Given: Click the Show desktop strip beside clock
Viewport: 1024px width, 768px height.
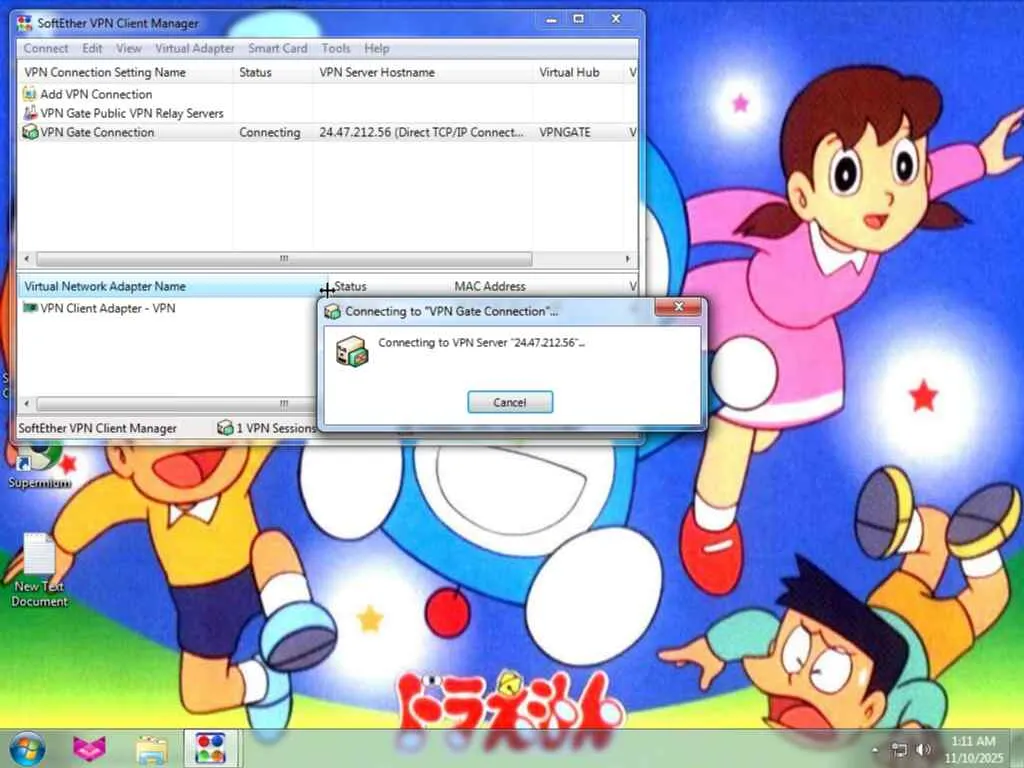Looking at the screenshot, I should (x=1017, y=749).
